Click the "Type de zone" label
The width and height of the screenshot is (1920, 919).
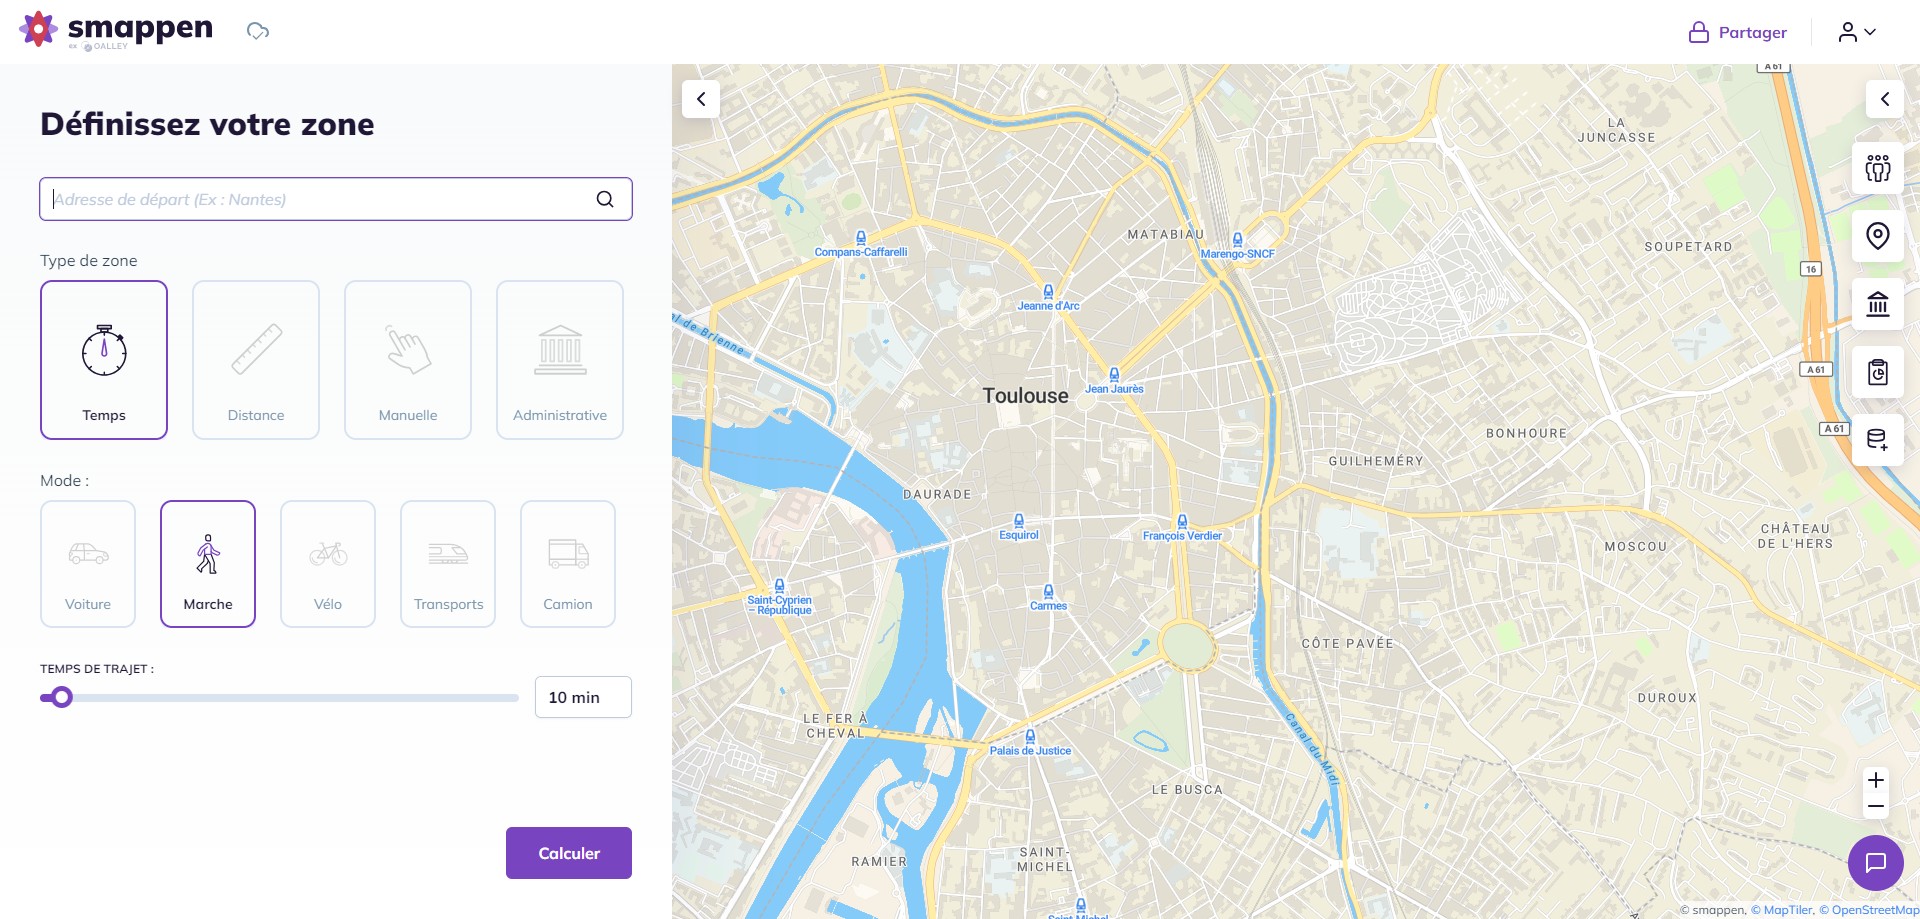click(x=89, y=260)
